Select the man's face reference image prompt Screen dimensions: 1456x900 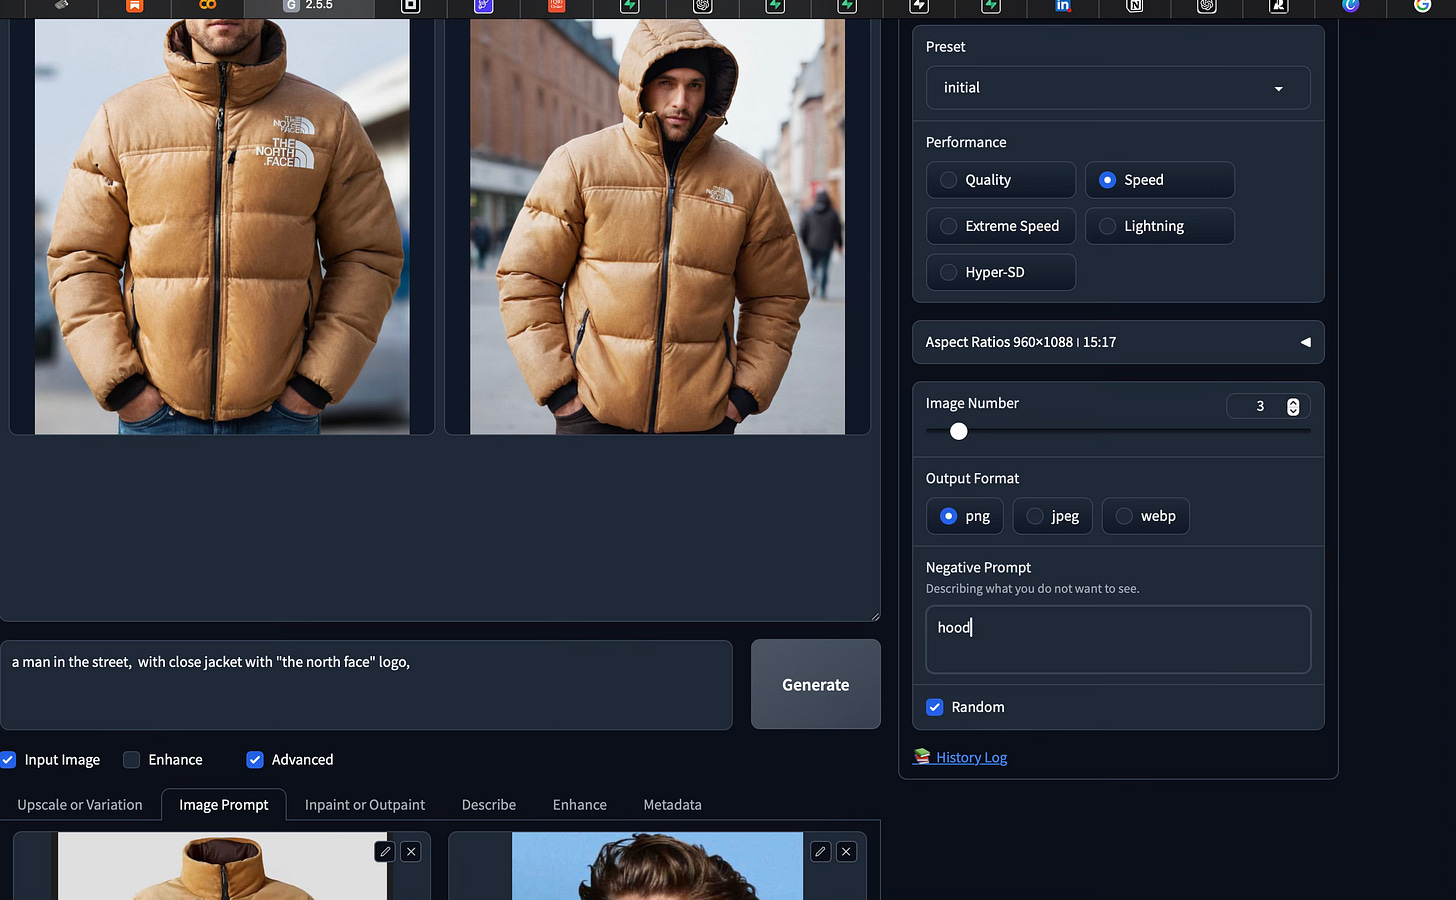[657, 867]
